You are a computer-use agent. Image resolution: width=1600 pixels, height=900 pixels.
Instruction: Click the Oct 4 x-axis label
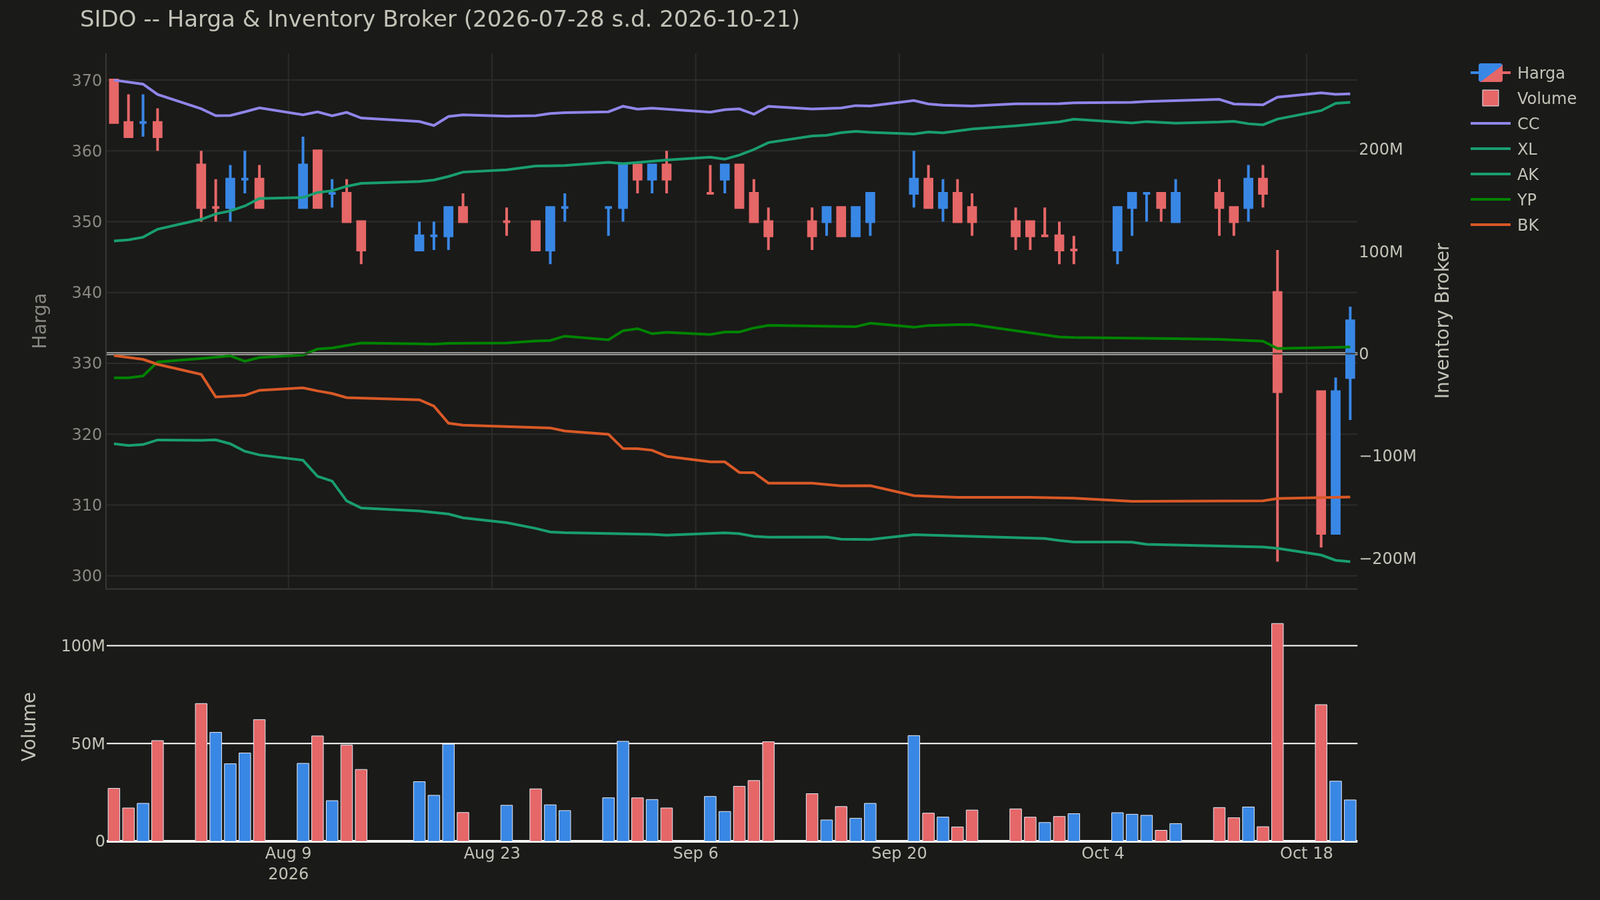click(1103, 853)
